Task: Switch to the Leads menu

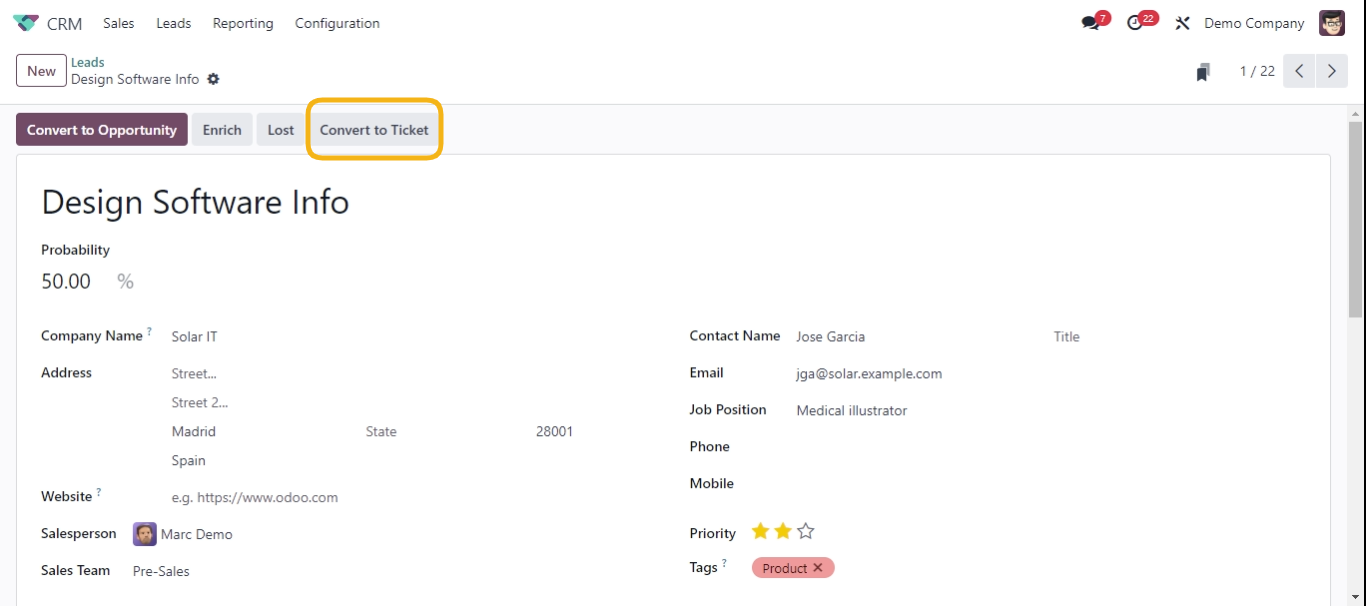Action: 173,23
